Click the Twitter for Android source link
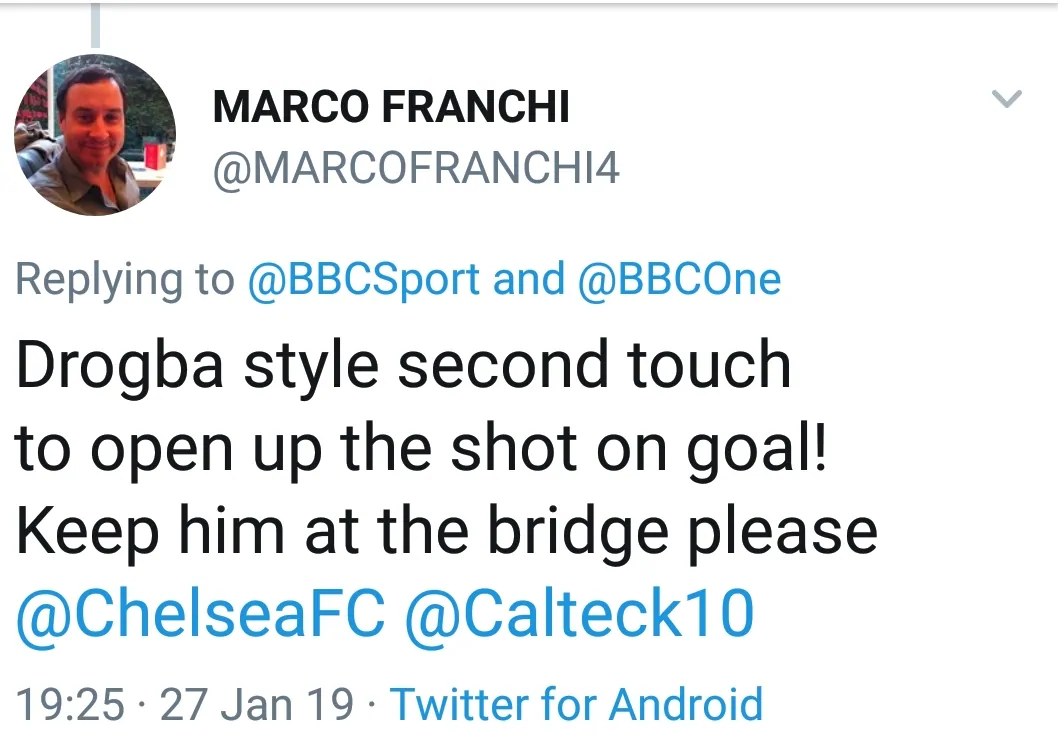1058x743 pixels. (x=576, y=704)
